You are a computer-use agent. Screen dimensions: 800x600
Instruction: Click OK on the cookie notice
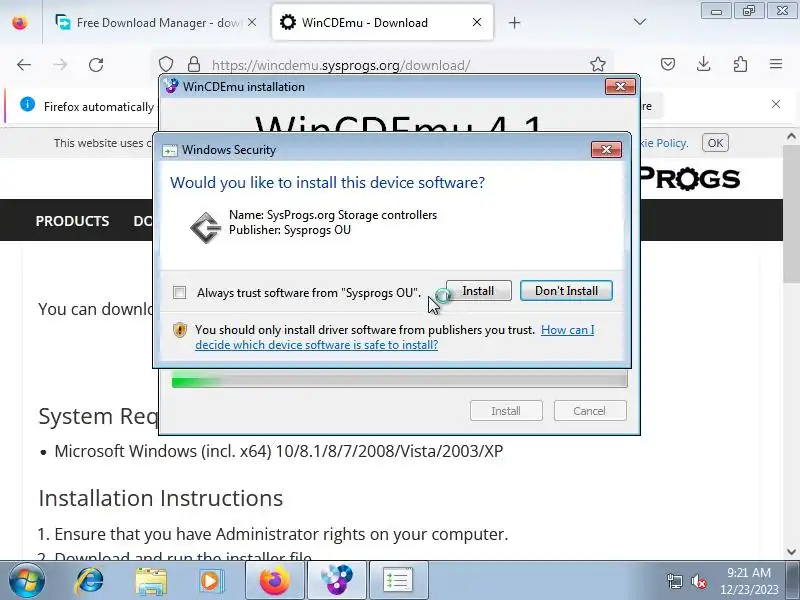715,143
